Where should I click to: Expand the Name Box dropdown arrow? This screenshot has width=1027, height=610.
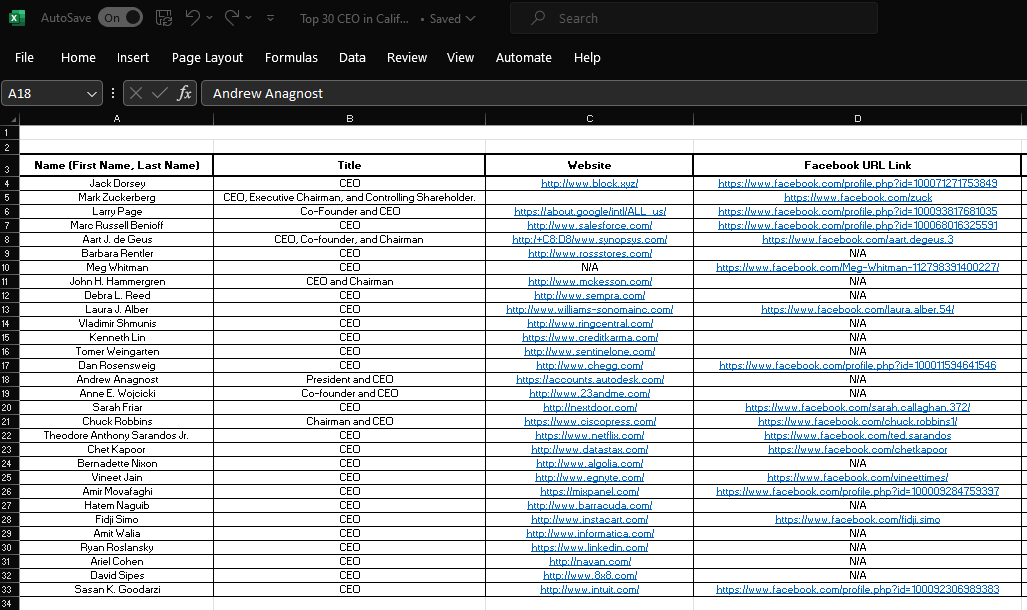point(92,94)
